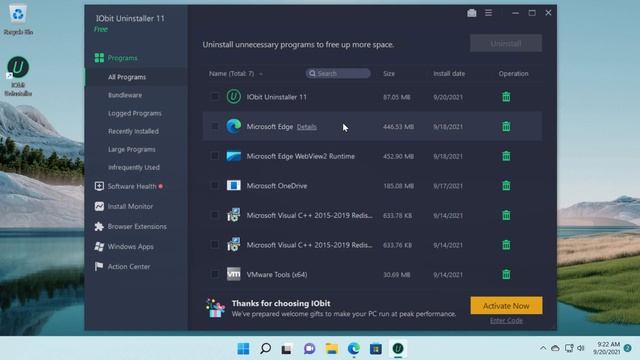Click trash icon for Microsoft Edge WebView2 Runtime

tap(506, 156)
